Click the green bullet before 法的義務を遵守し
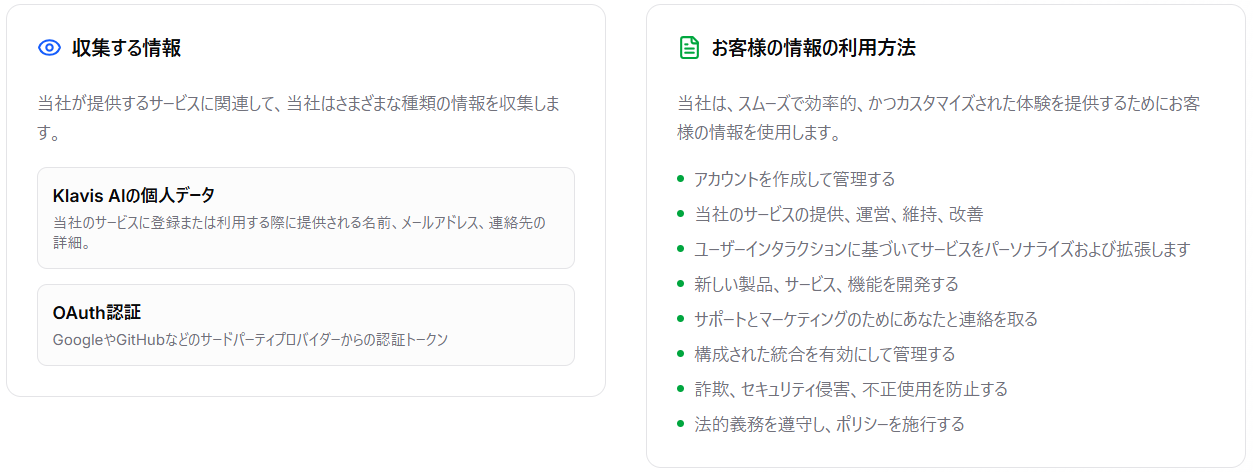1253x472 pixels. pos(681,424)
